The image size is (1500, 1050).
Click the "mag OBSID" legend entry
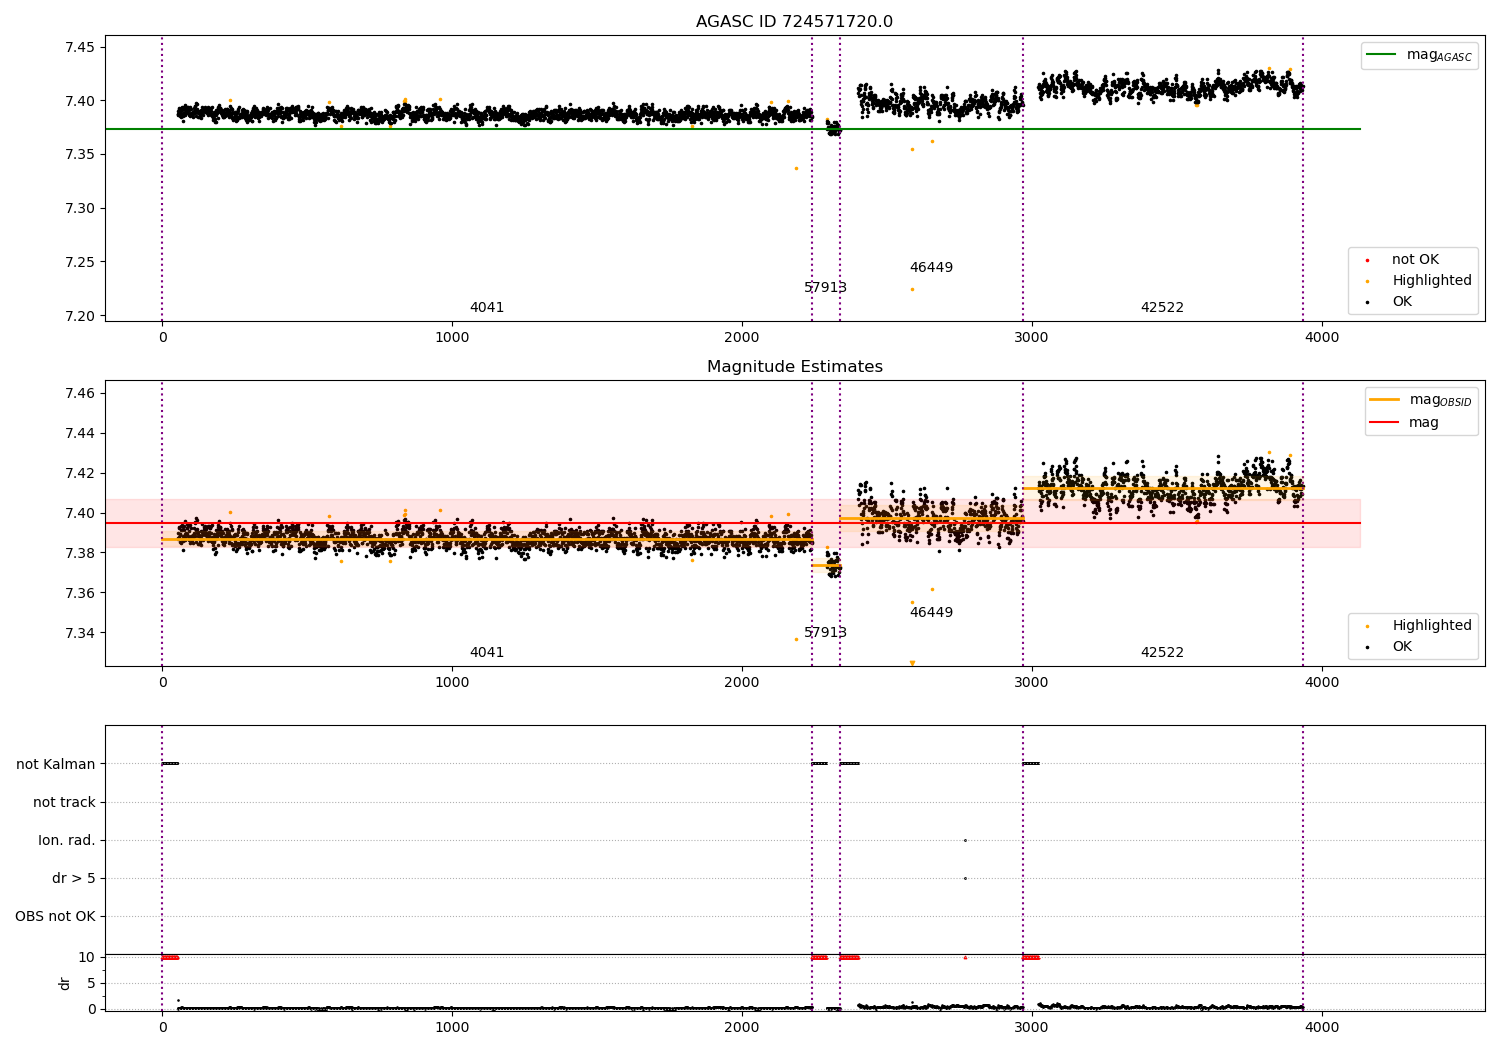click(x=1422, y=400)
